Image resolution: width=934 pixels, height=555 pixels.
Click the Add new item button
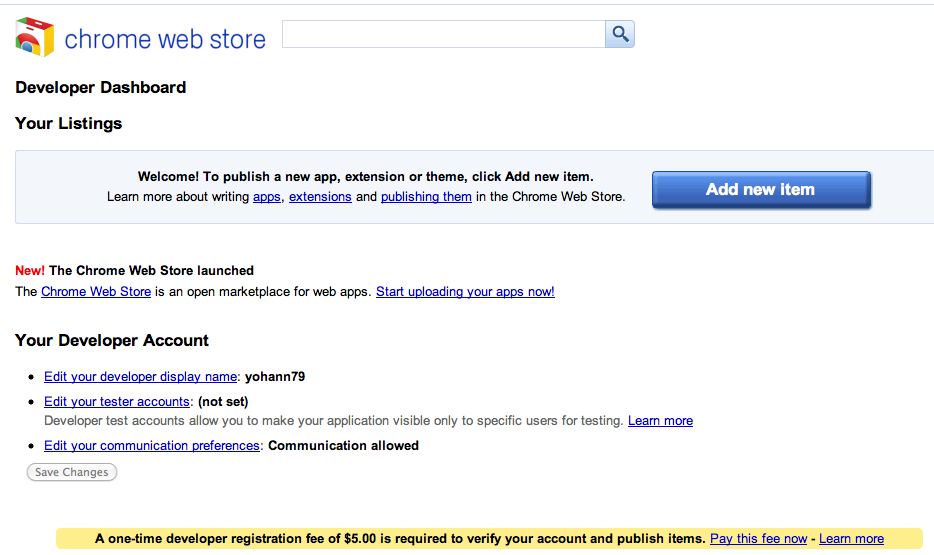(761, 189)
